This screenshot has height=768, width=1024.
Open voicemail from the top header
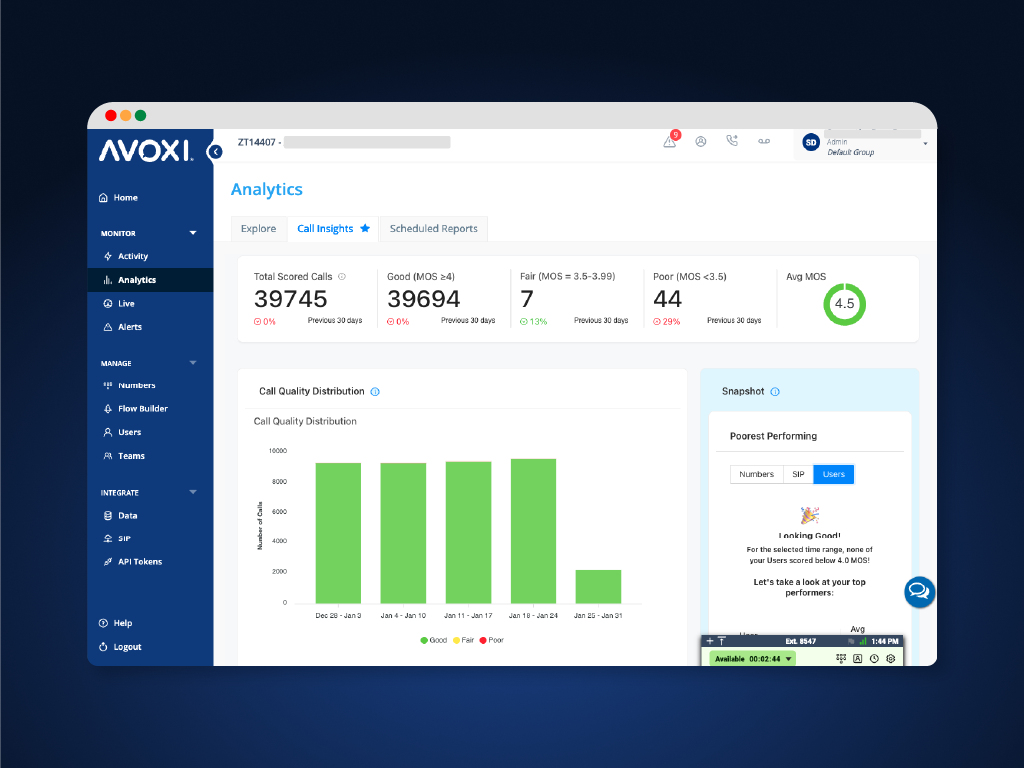point(764,142)
